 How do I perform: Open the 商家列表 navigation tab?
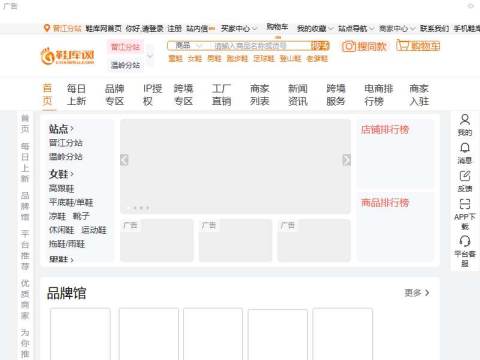click(260, 95)
